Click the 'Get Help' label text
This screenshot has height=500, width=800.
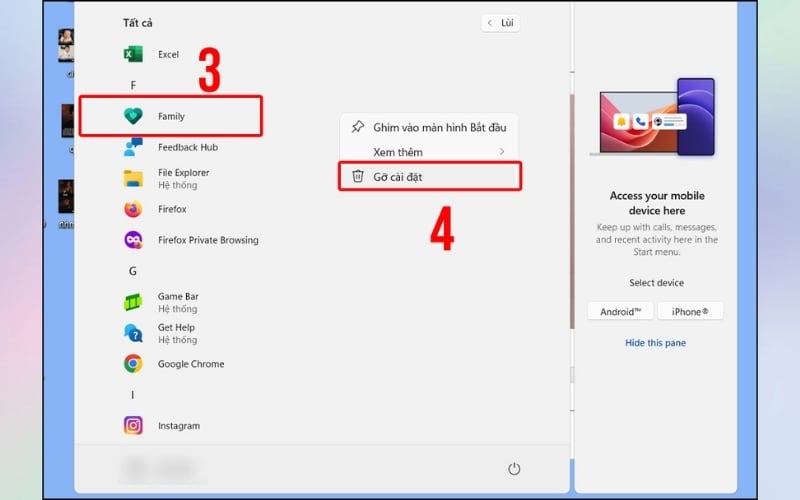[x=176, y=327]
